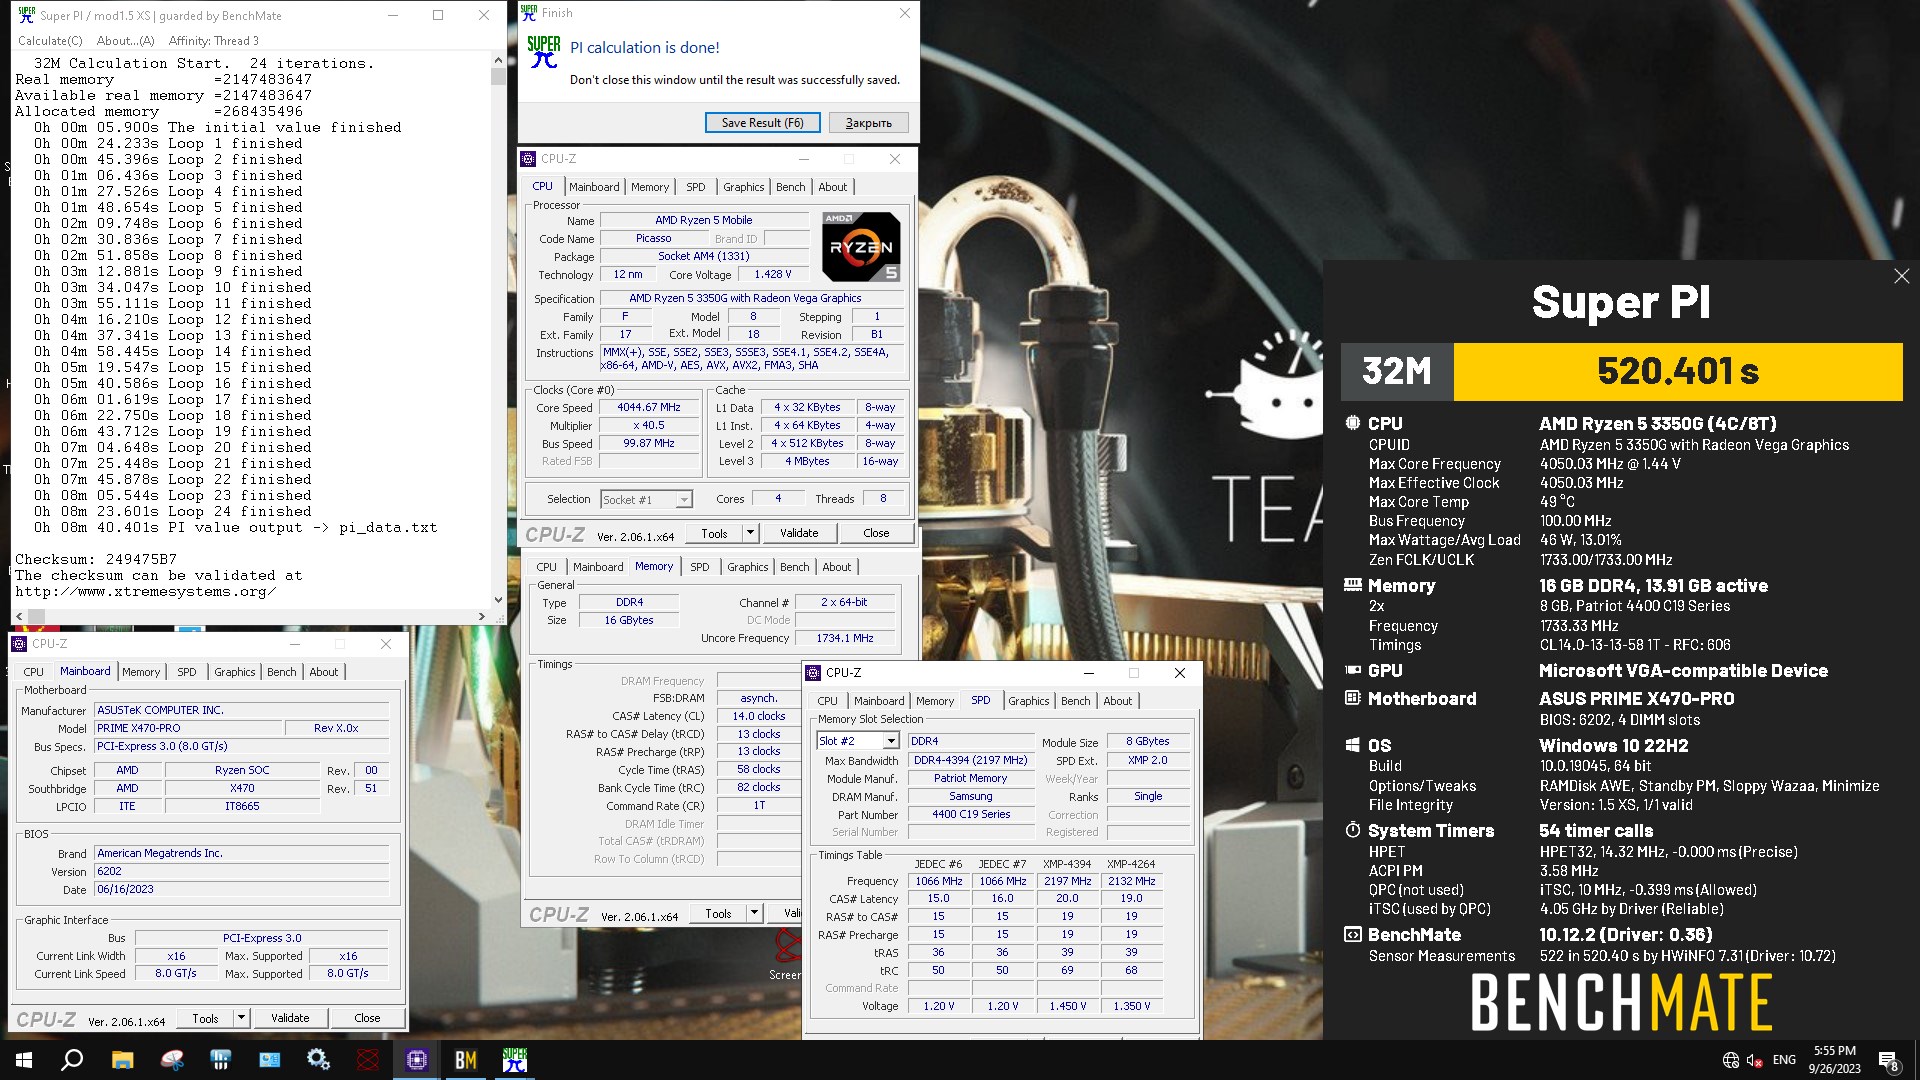Click Super PI vertical scrollbar down arrow
This screenshot has height=1080, width=1920.
click(x=498, y=600)
